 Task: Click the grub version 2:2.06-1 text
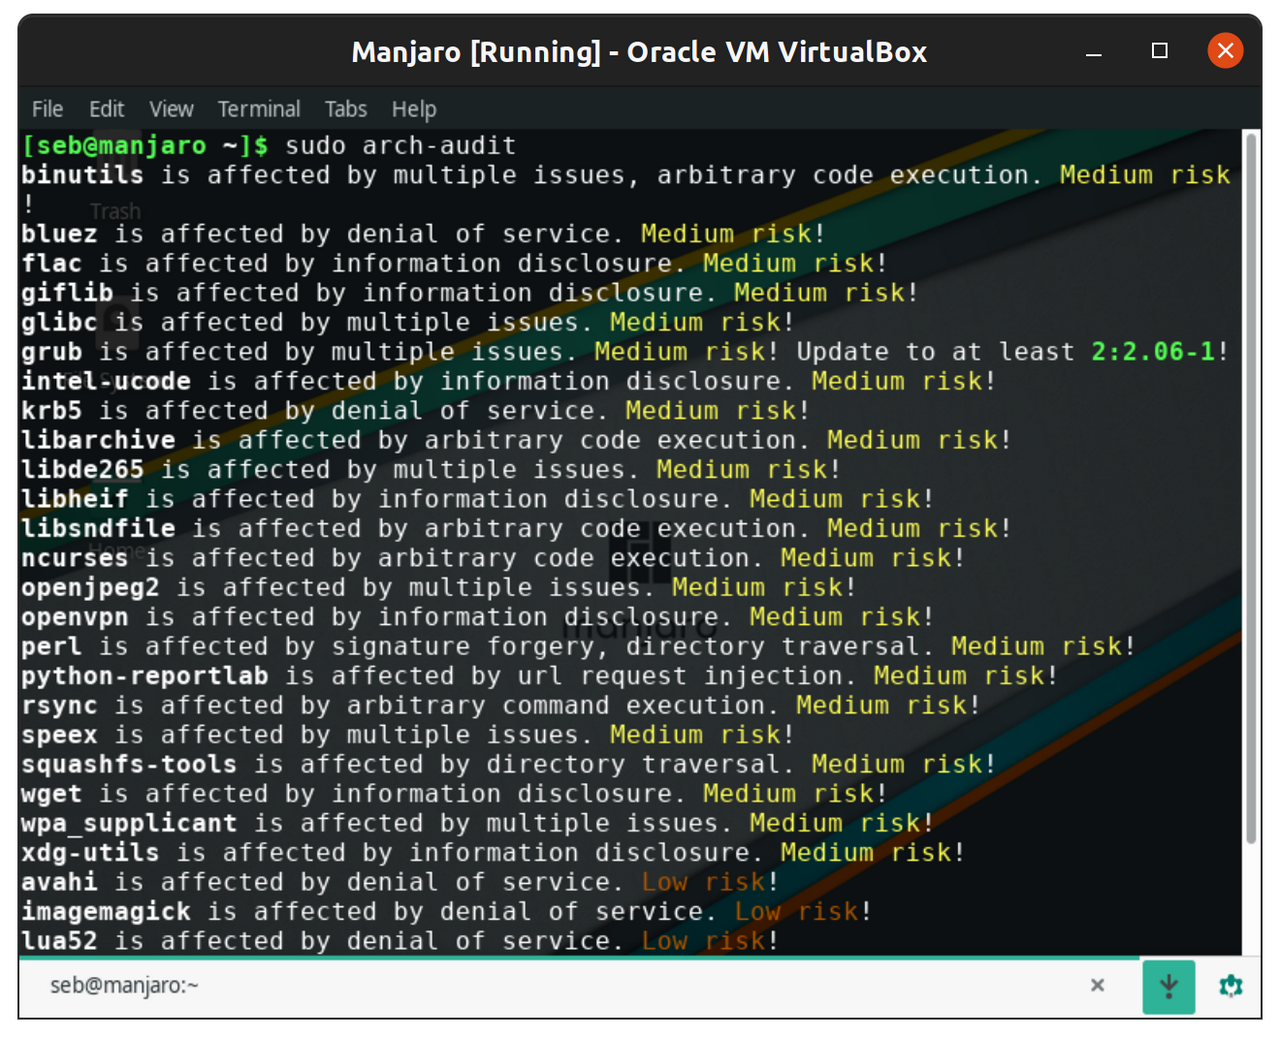[1153, 352]
